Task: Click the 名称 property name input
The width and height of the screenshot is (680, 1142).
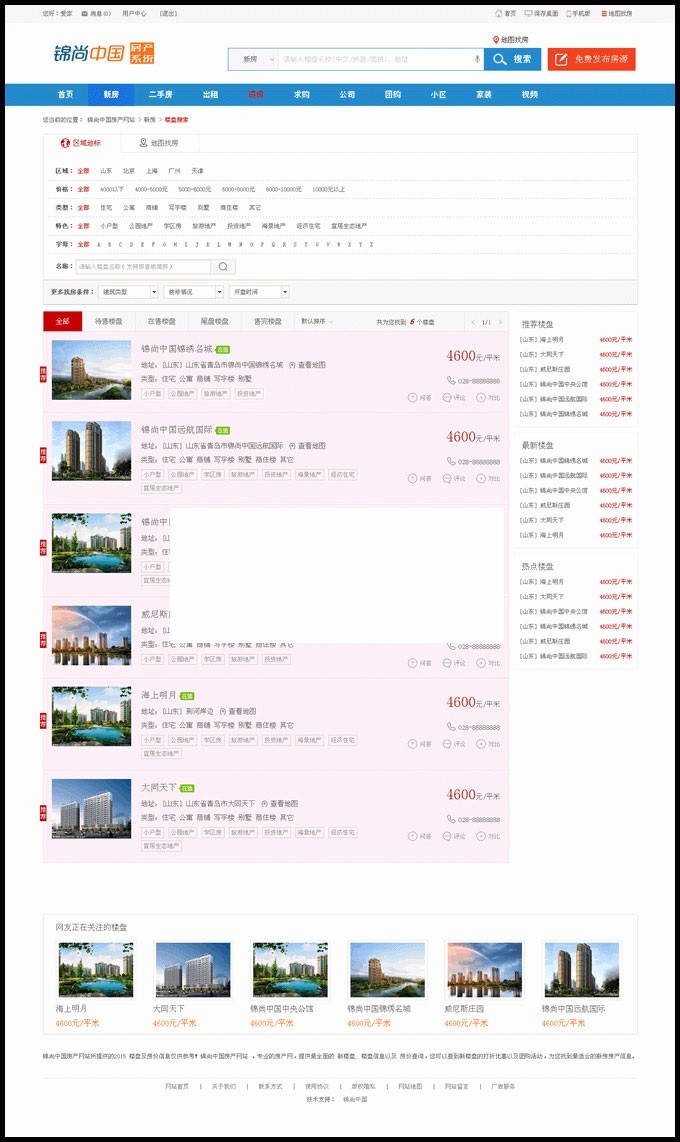Action: tap(143, 267)
